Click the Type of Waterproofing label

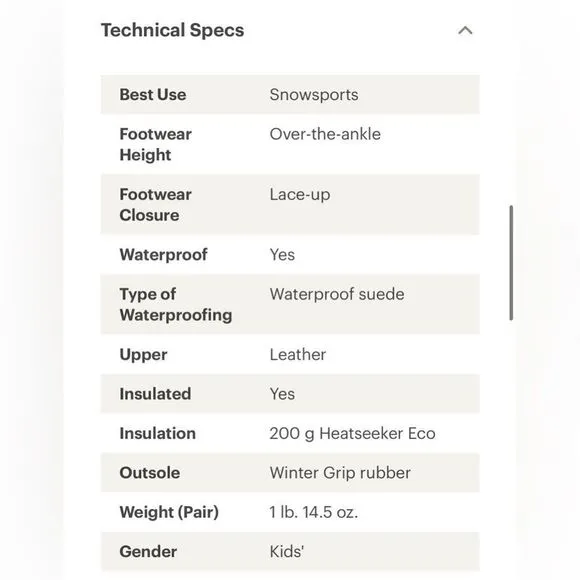click(176, 304)
